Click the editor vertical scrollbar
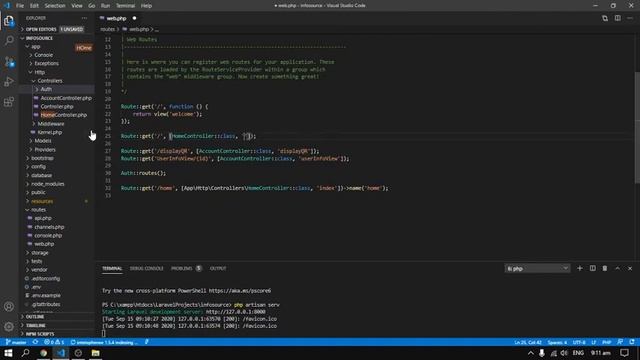Viewport: 640px width, 360px height. [637, 127]
